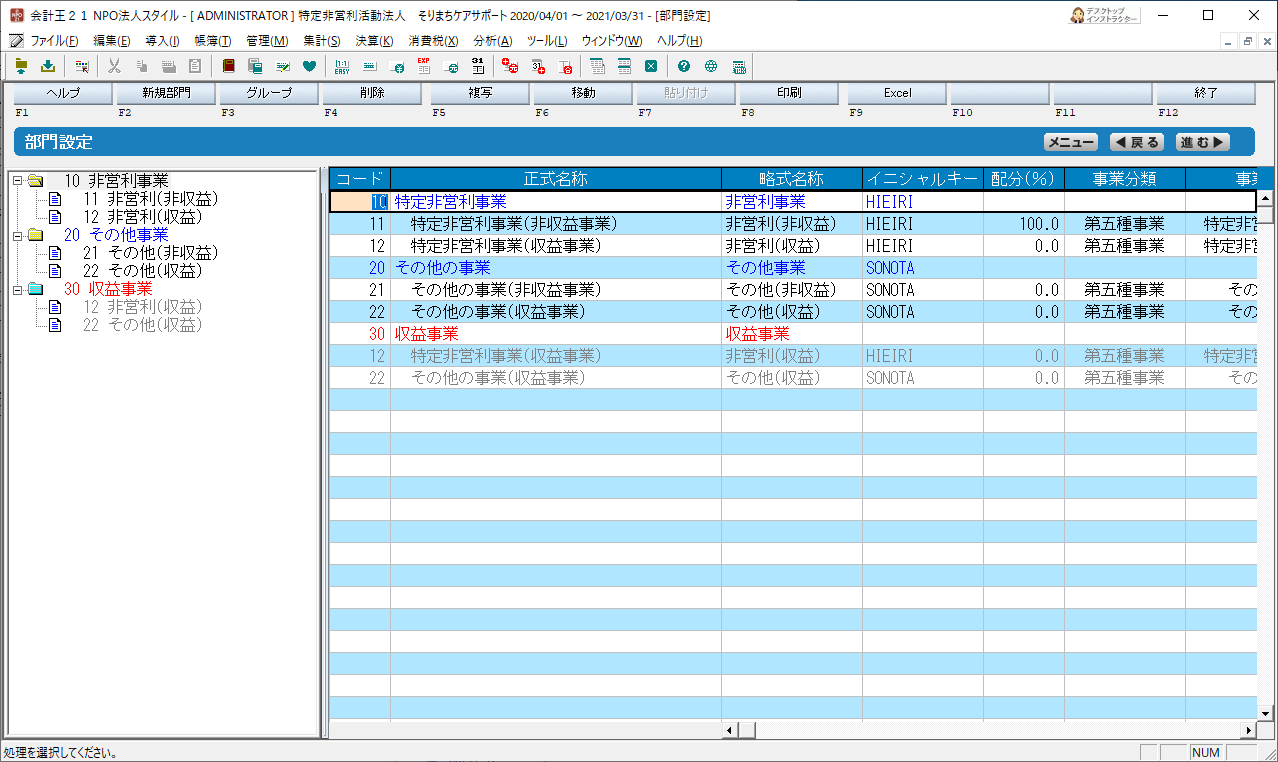Click the two-books icon beside the red book
The width and height of the screenshot is (1278, 762).
(x=255, y=66)
